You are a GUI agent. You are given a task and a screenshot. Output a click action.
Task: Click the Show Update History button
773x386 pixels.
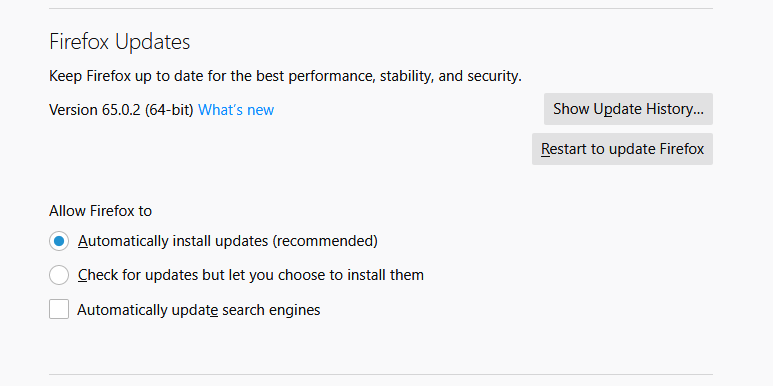[628, 109]
